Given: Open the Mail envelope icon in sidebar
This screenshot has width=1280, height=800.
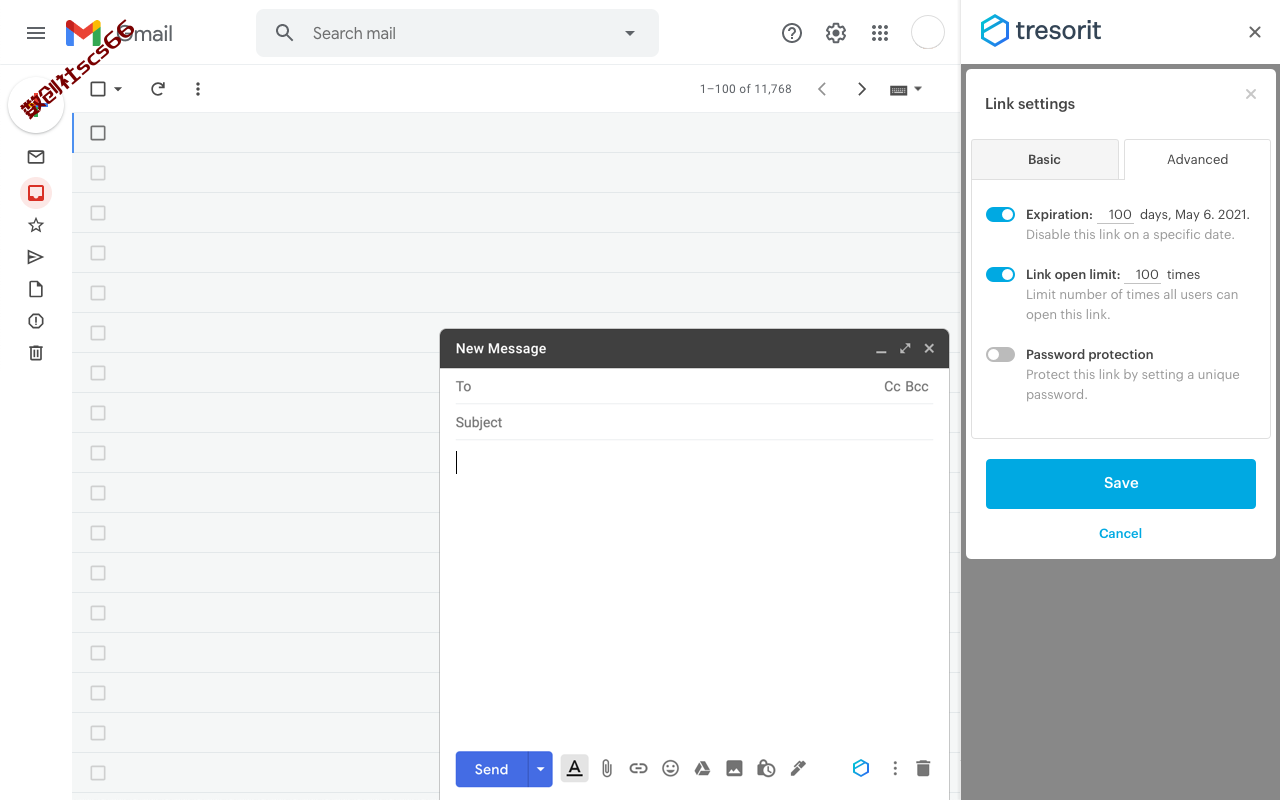Looking at the screenshot, I should tap(36, 157).
